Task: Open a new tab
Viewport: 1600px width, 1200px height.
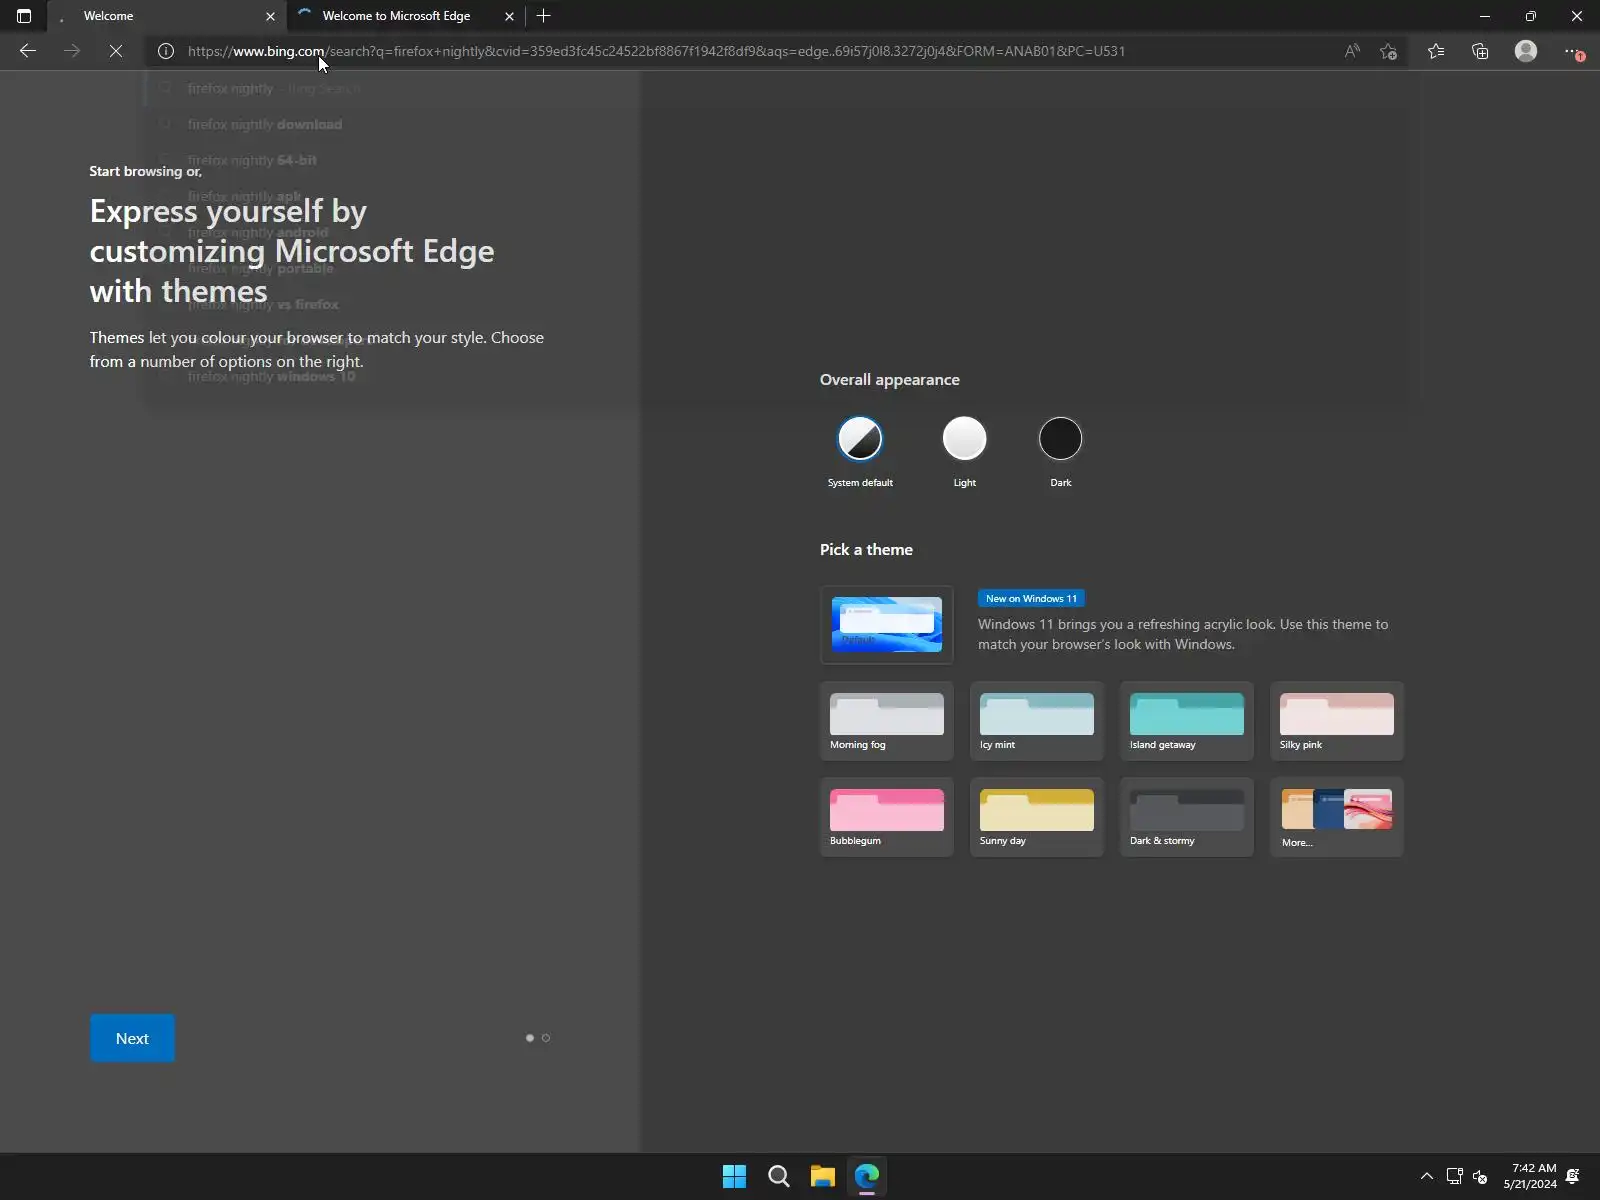Action: click(x=543, y=16)
